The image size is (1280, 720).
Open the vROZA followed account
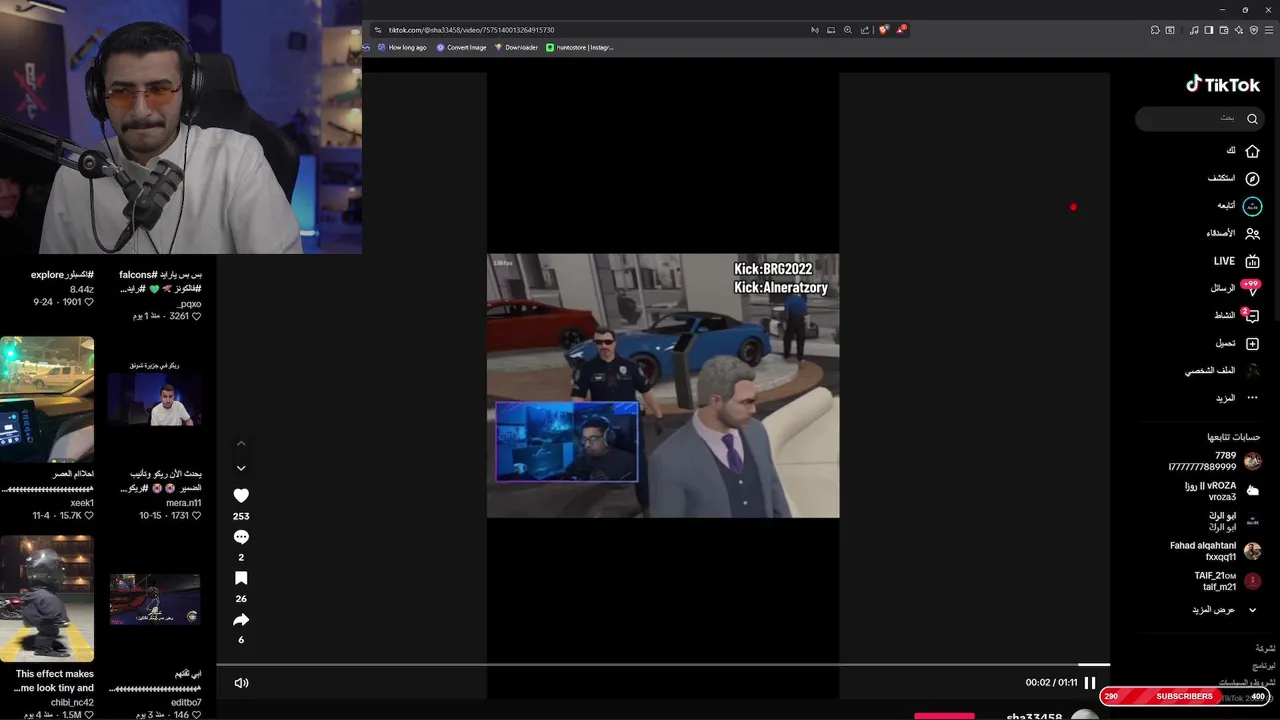pos(1222,491)
